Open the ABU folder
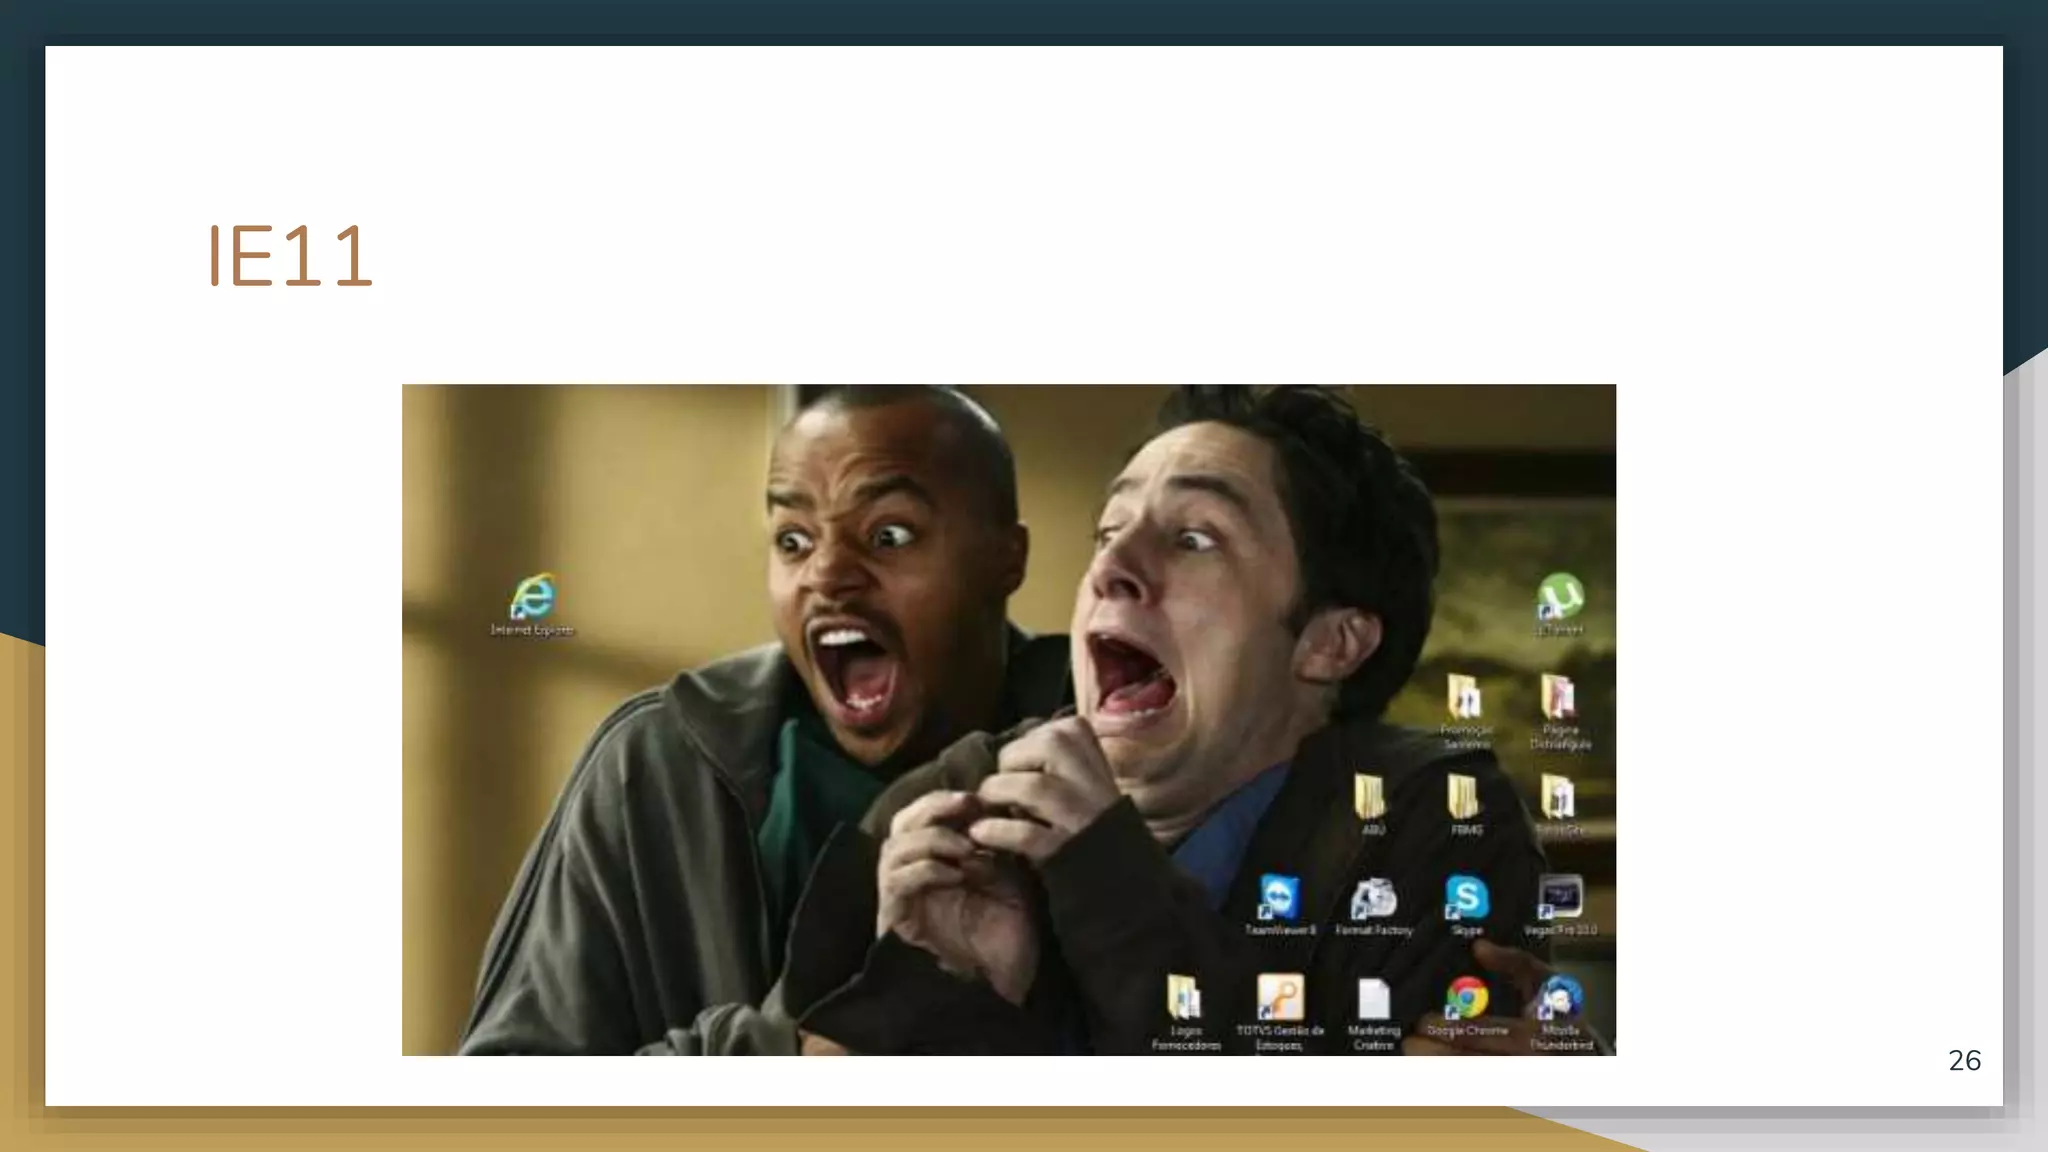This screenshot has height=1152, width=2048. [x=1371, y=798]
